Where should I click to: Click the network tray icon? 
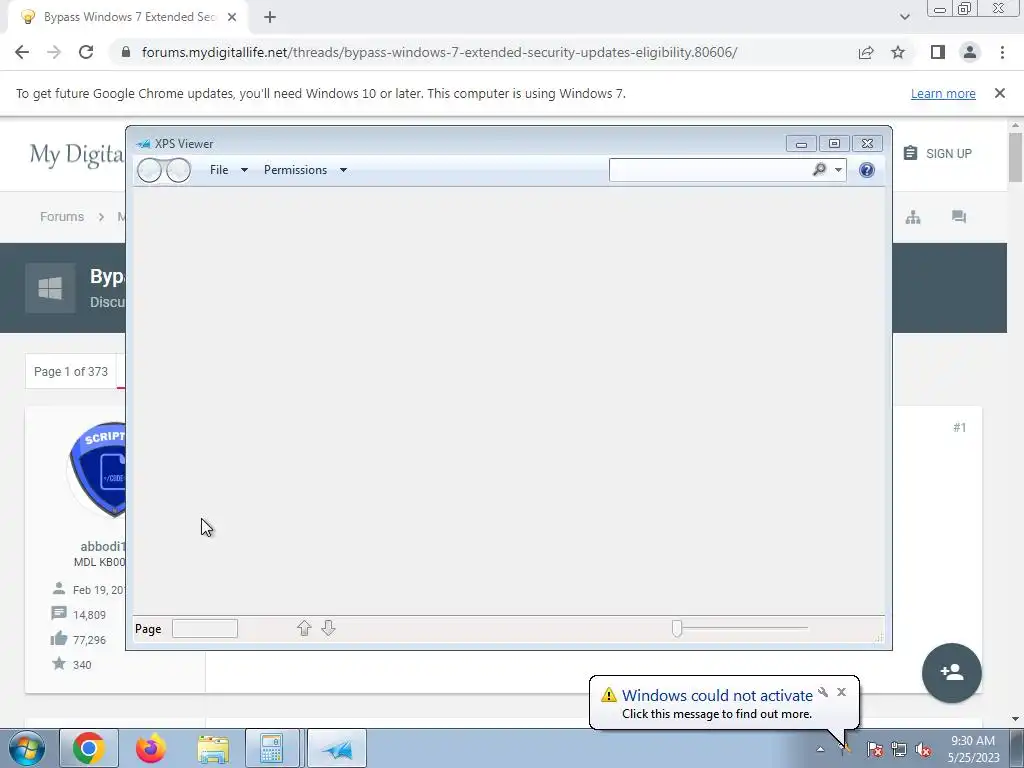[x=899, y=749]
